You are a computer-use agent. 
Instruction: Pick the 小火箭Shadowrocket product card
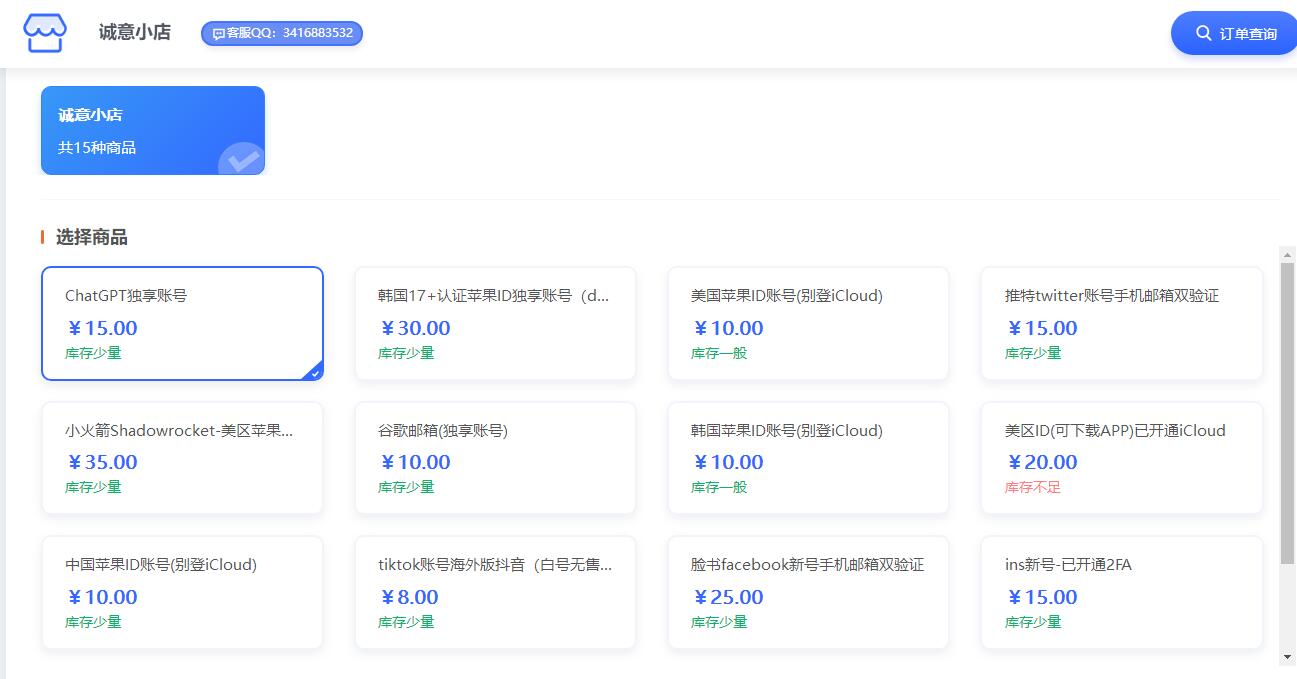(x=182, y=458)
